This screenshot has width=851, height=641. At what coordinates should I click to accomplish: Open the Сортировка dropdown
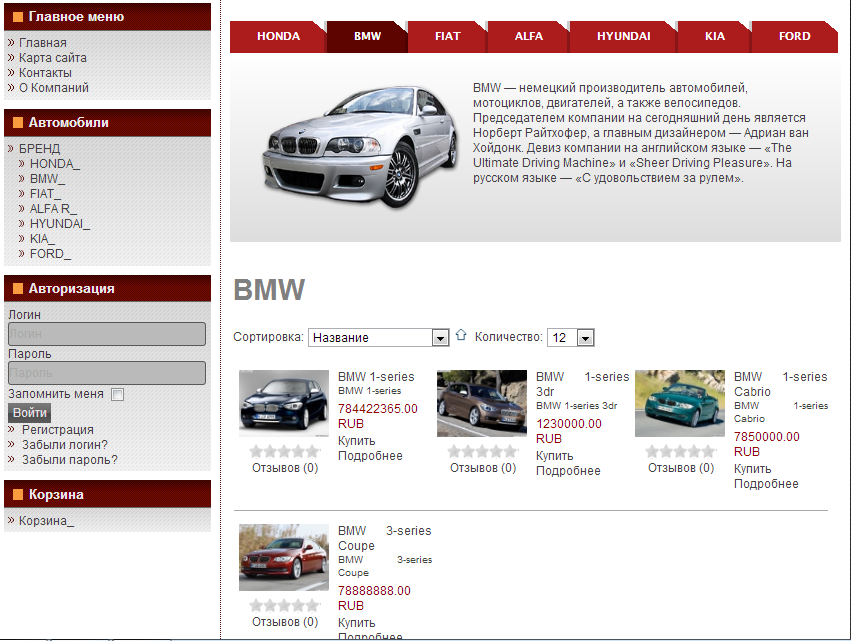click(378, 338)
